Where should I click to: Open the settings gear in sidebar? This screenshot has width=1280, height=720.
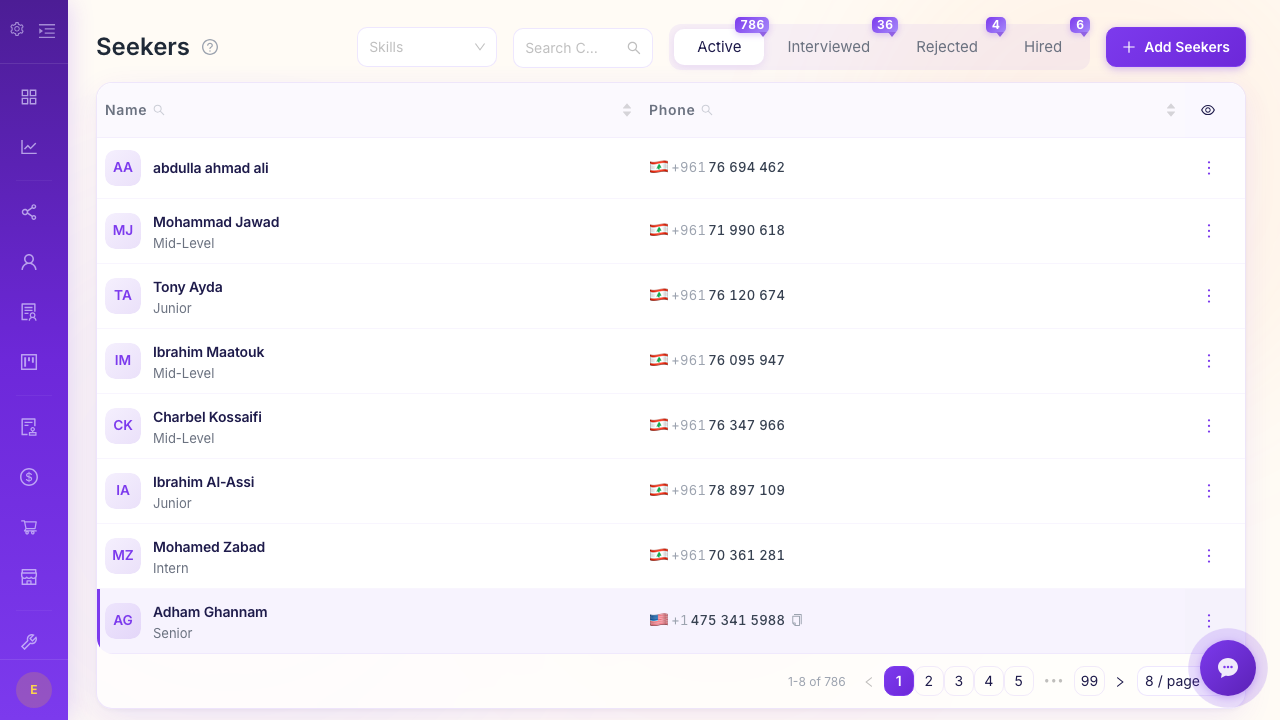(x=17, y=30)
